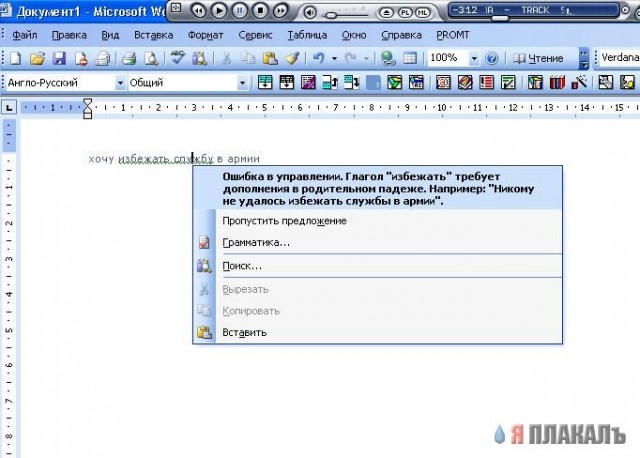Click the Cut scissors icon in the toolbar
Screen dimensions: 640x458
pyautogui.click(x=226, y=58)
